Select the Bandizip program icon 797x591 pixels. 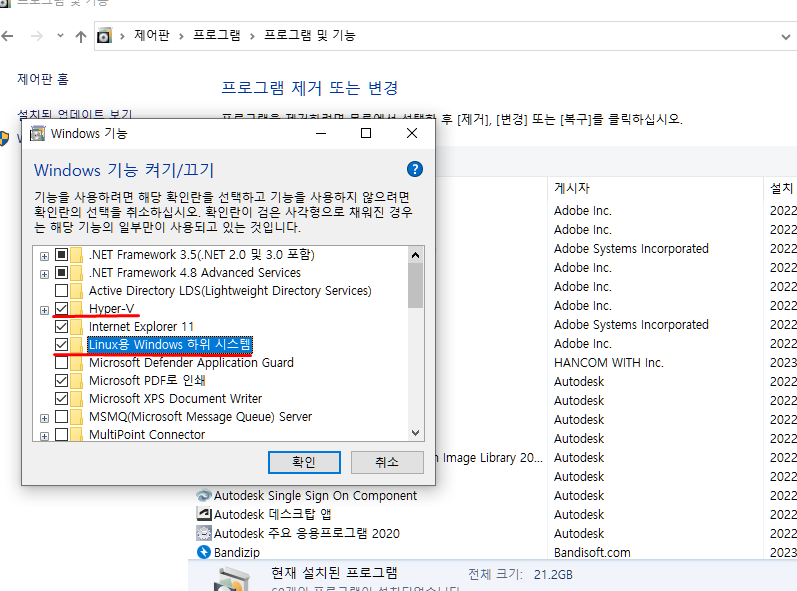[x=204, y=552]
